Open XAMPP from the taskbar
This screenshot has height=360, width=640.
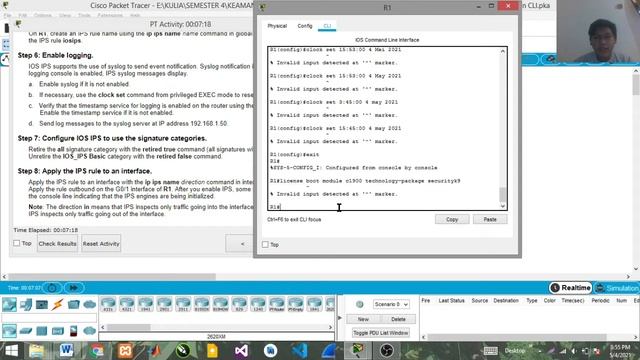pyautogui.click(x=126, y=351)
